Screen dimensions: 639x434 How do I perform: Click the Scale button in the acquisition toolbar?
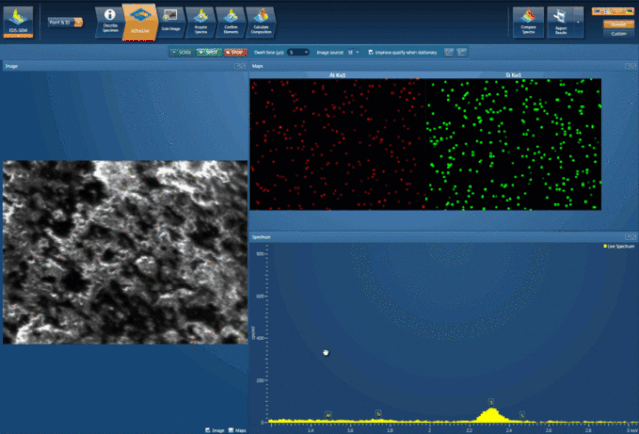(182, 52)
